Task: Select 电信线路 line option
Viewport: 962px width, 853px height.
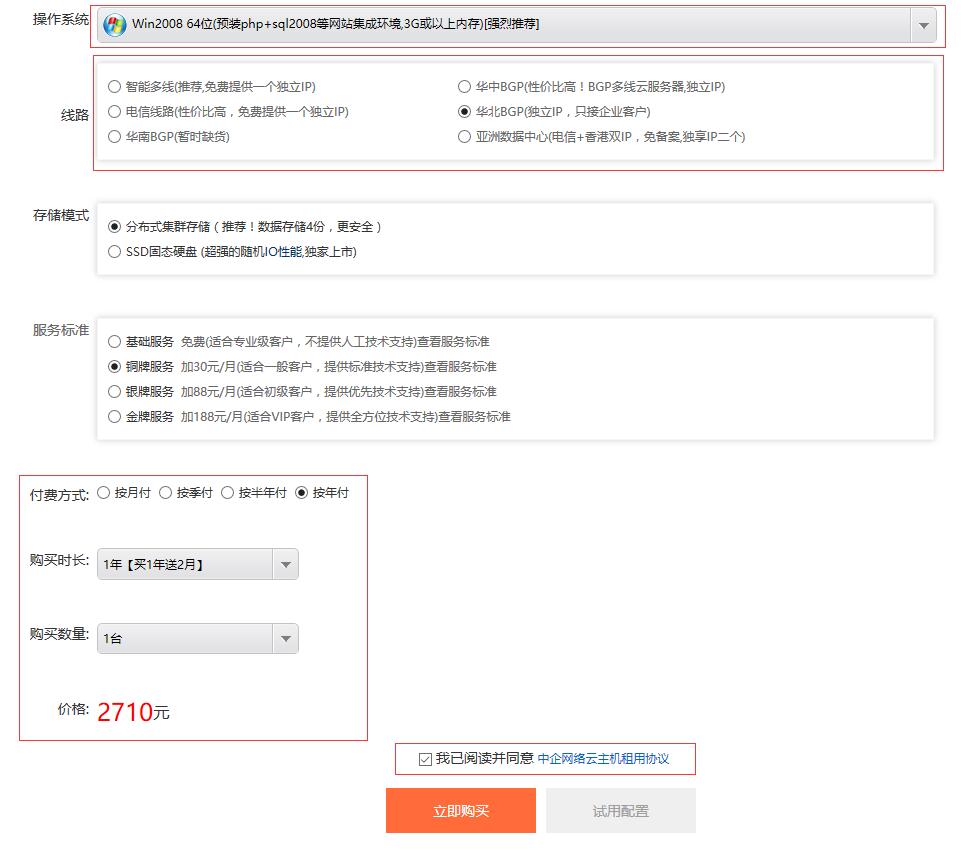Action: [x=115, y=112]
